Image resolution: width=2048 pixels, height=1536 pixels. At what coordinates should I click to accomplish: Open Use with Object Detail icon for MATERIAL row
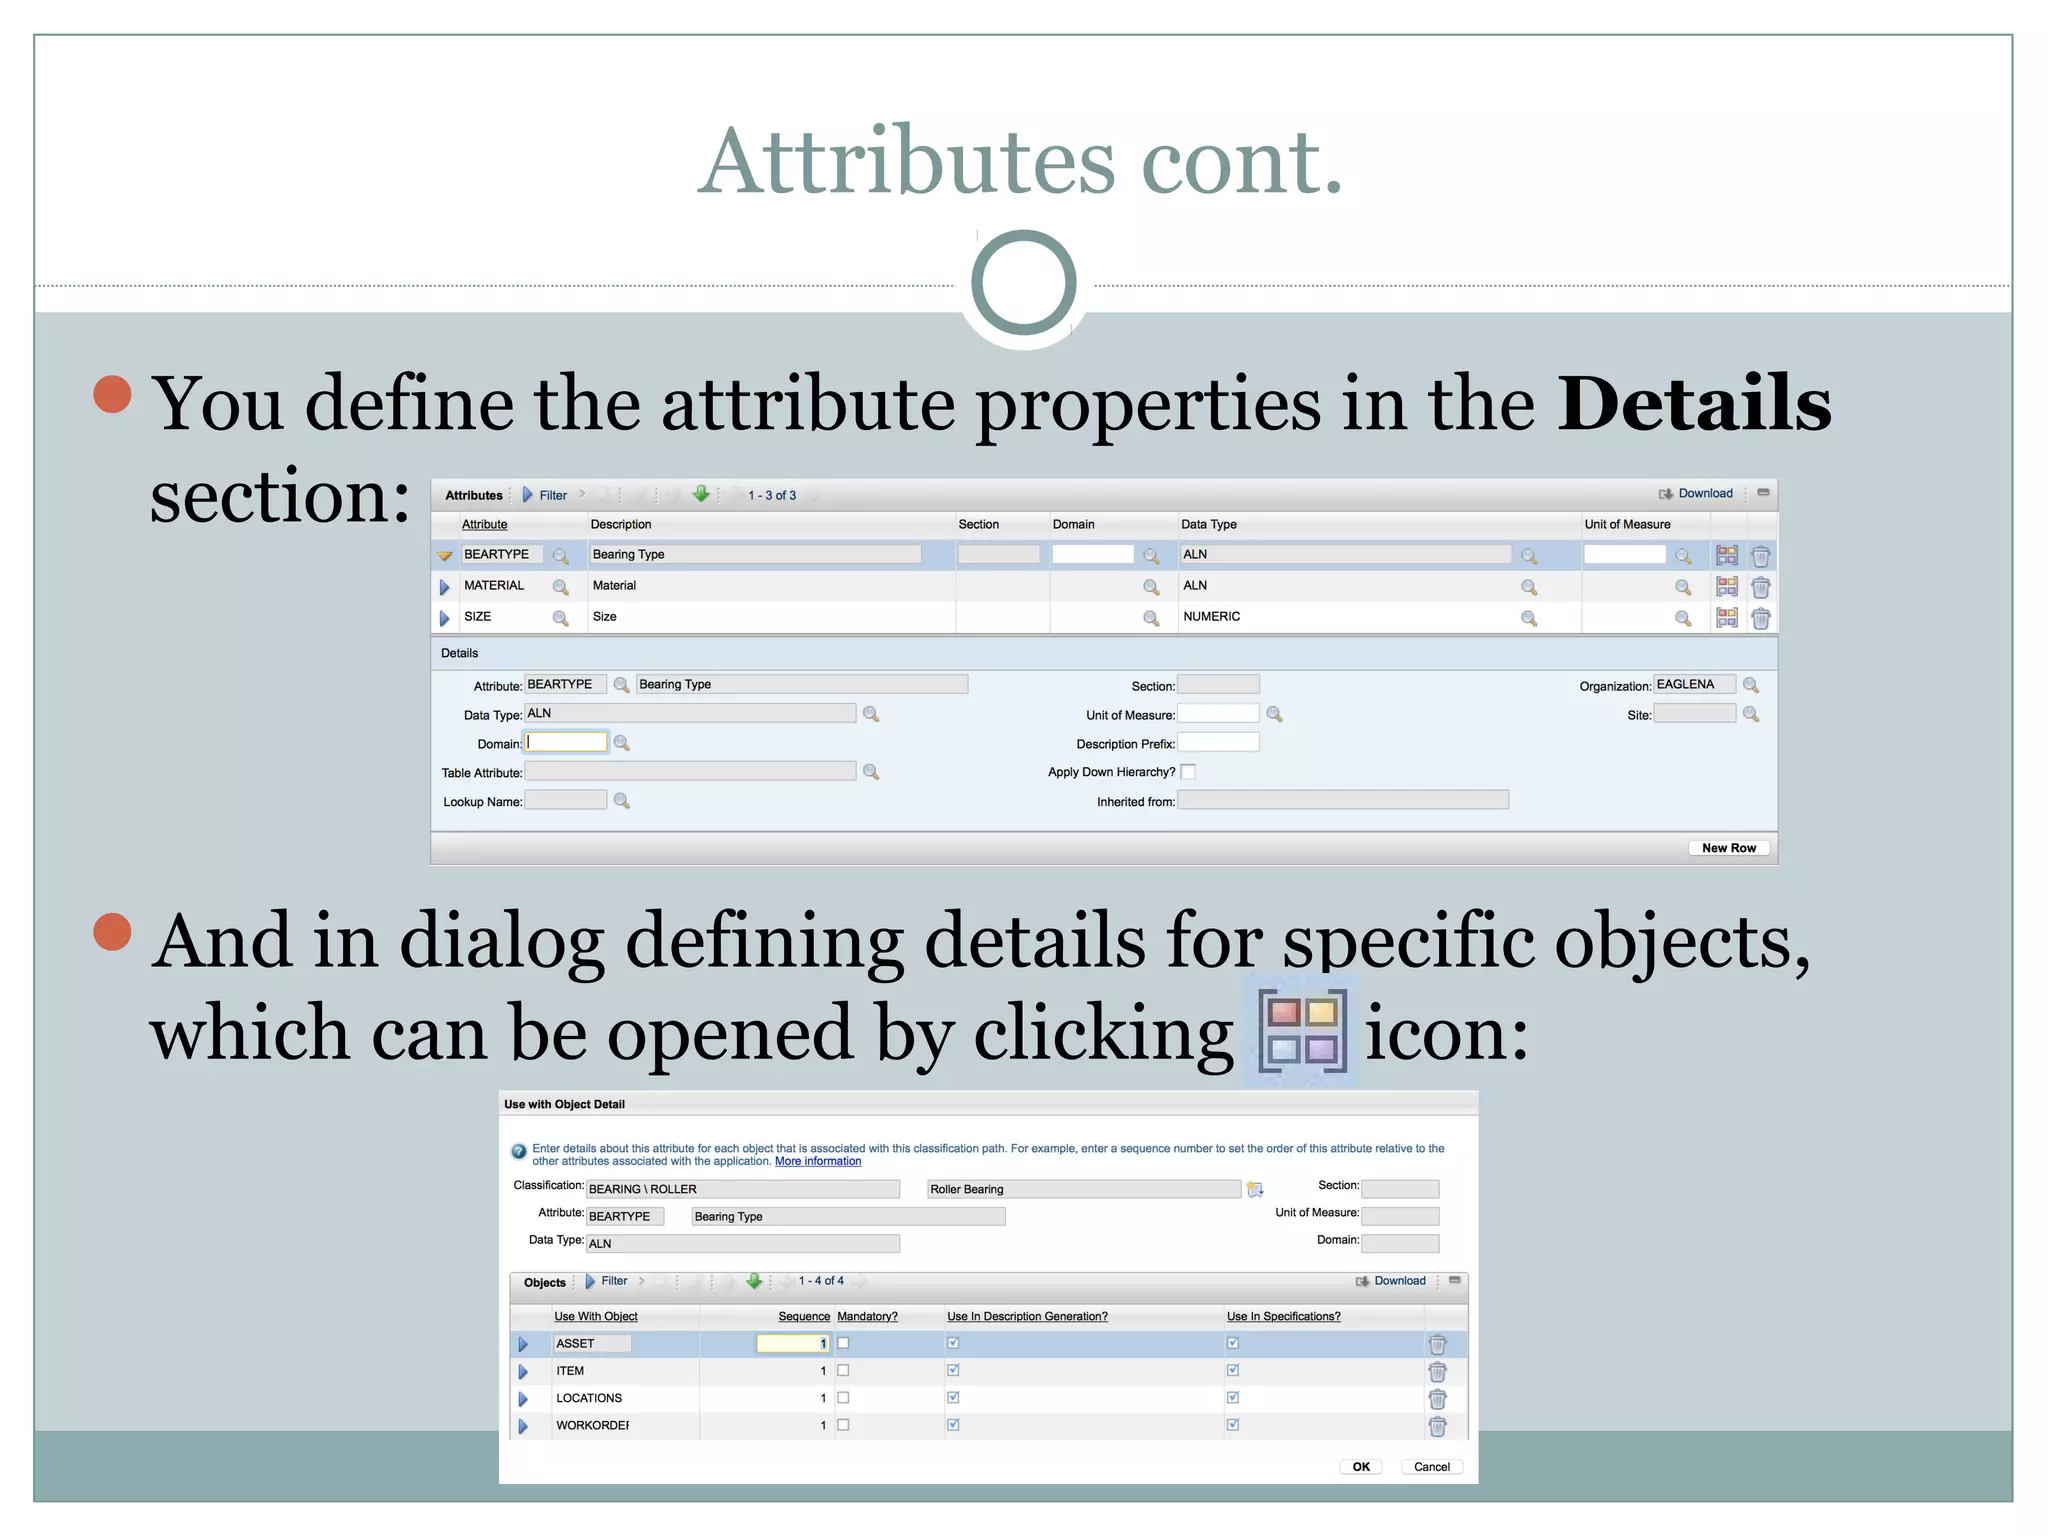pyautogui.click(x=1727, y=586)
